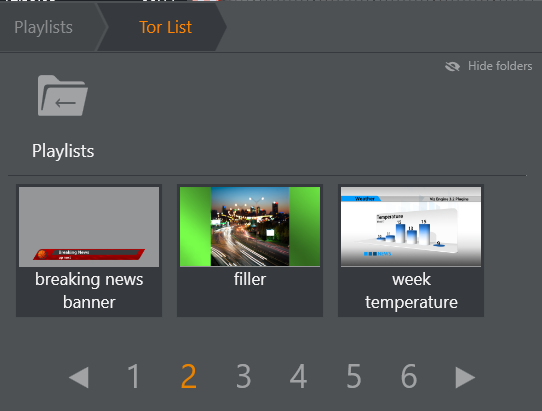Click the crossed-eye hide folders icon

point(452,66)
